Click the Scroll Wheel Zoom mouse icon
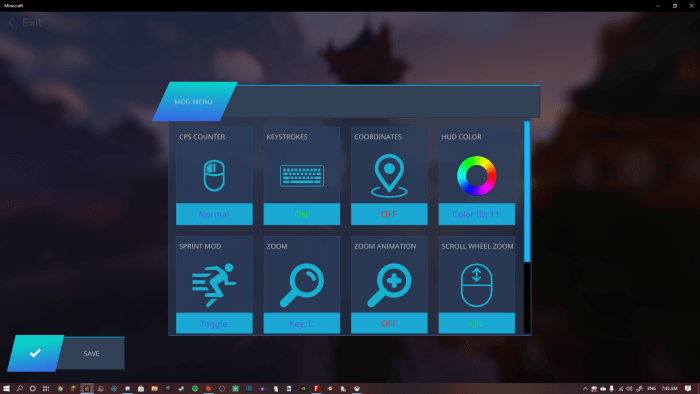 (x=476, y=285)
